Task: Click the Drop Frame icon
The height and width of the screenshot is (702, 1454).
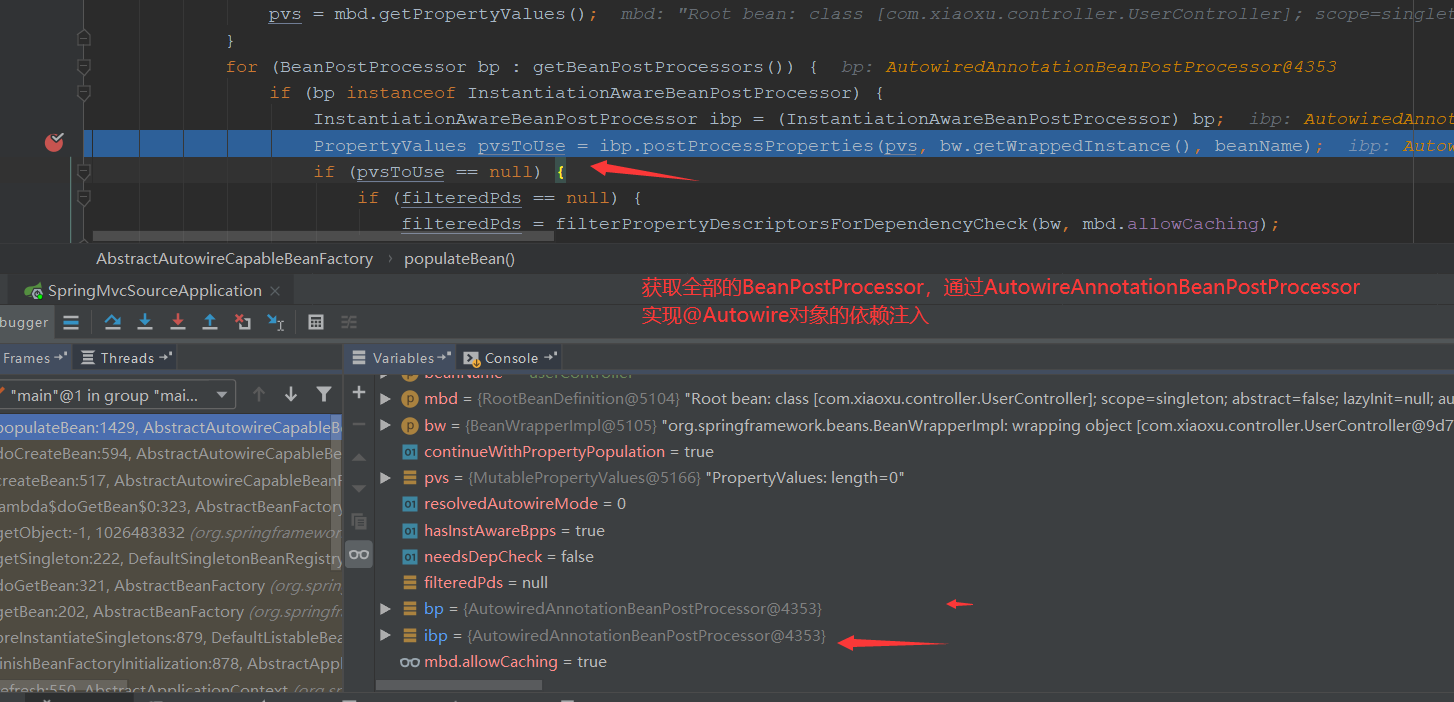Action: [x=243, y=322]
